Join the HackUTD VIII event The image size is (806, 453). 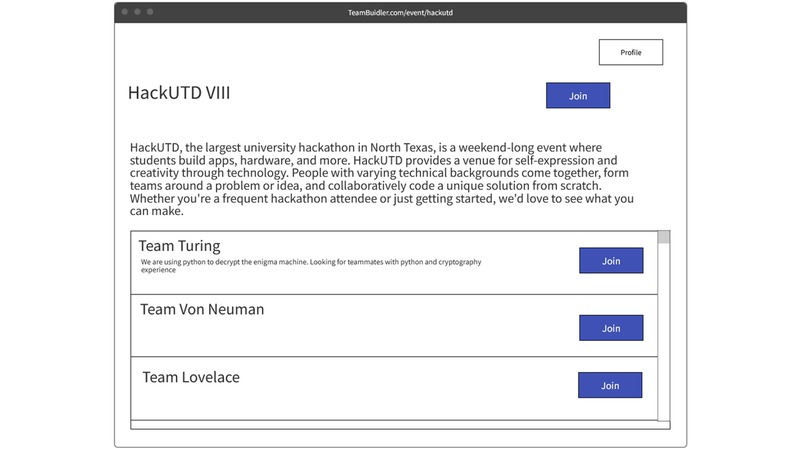pyautogui.click(x=578, y=96)
